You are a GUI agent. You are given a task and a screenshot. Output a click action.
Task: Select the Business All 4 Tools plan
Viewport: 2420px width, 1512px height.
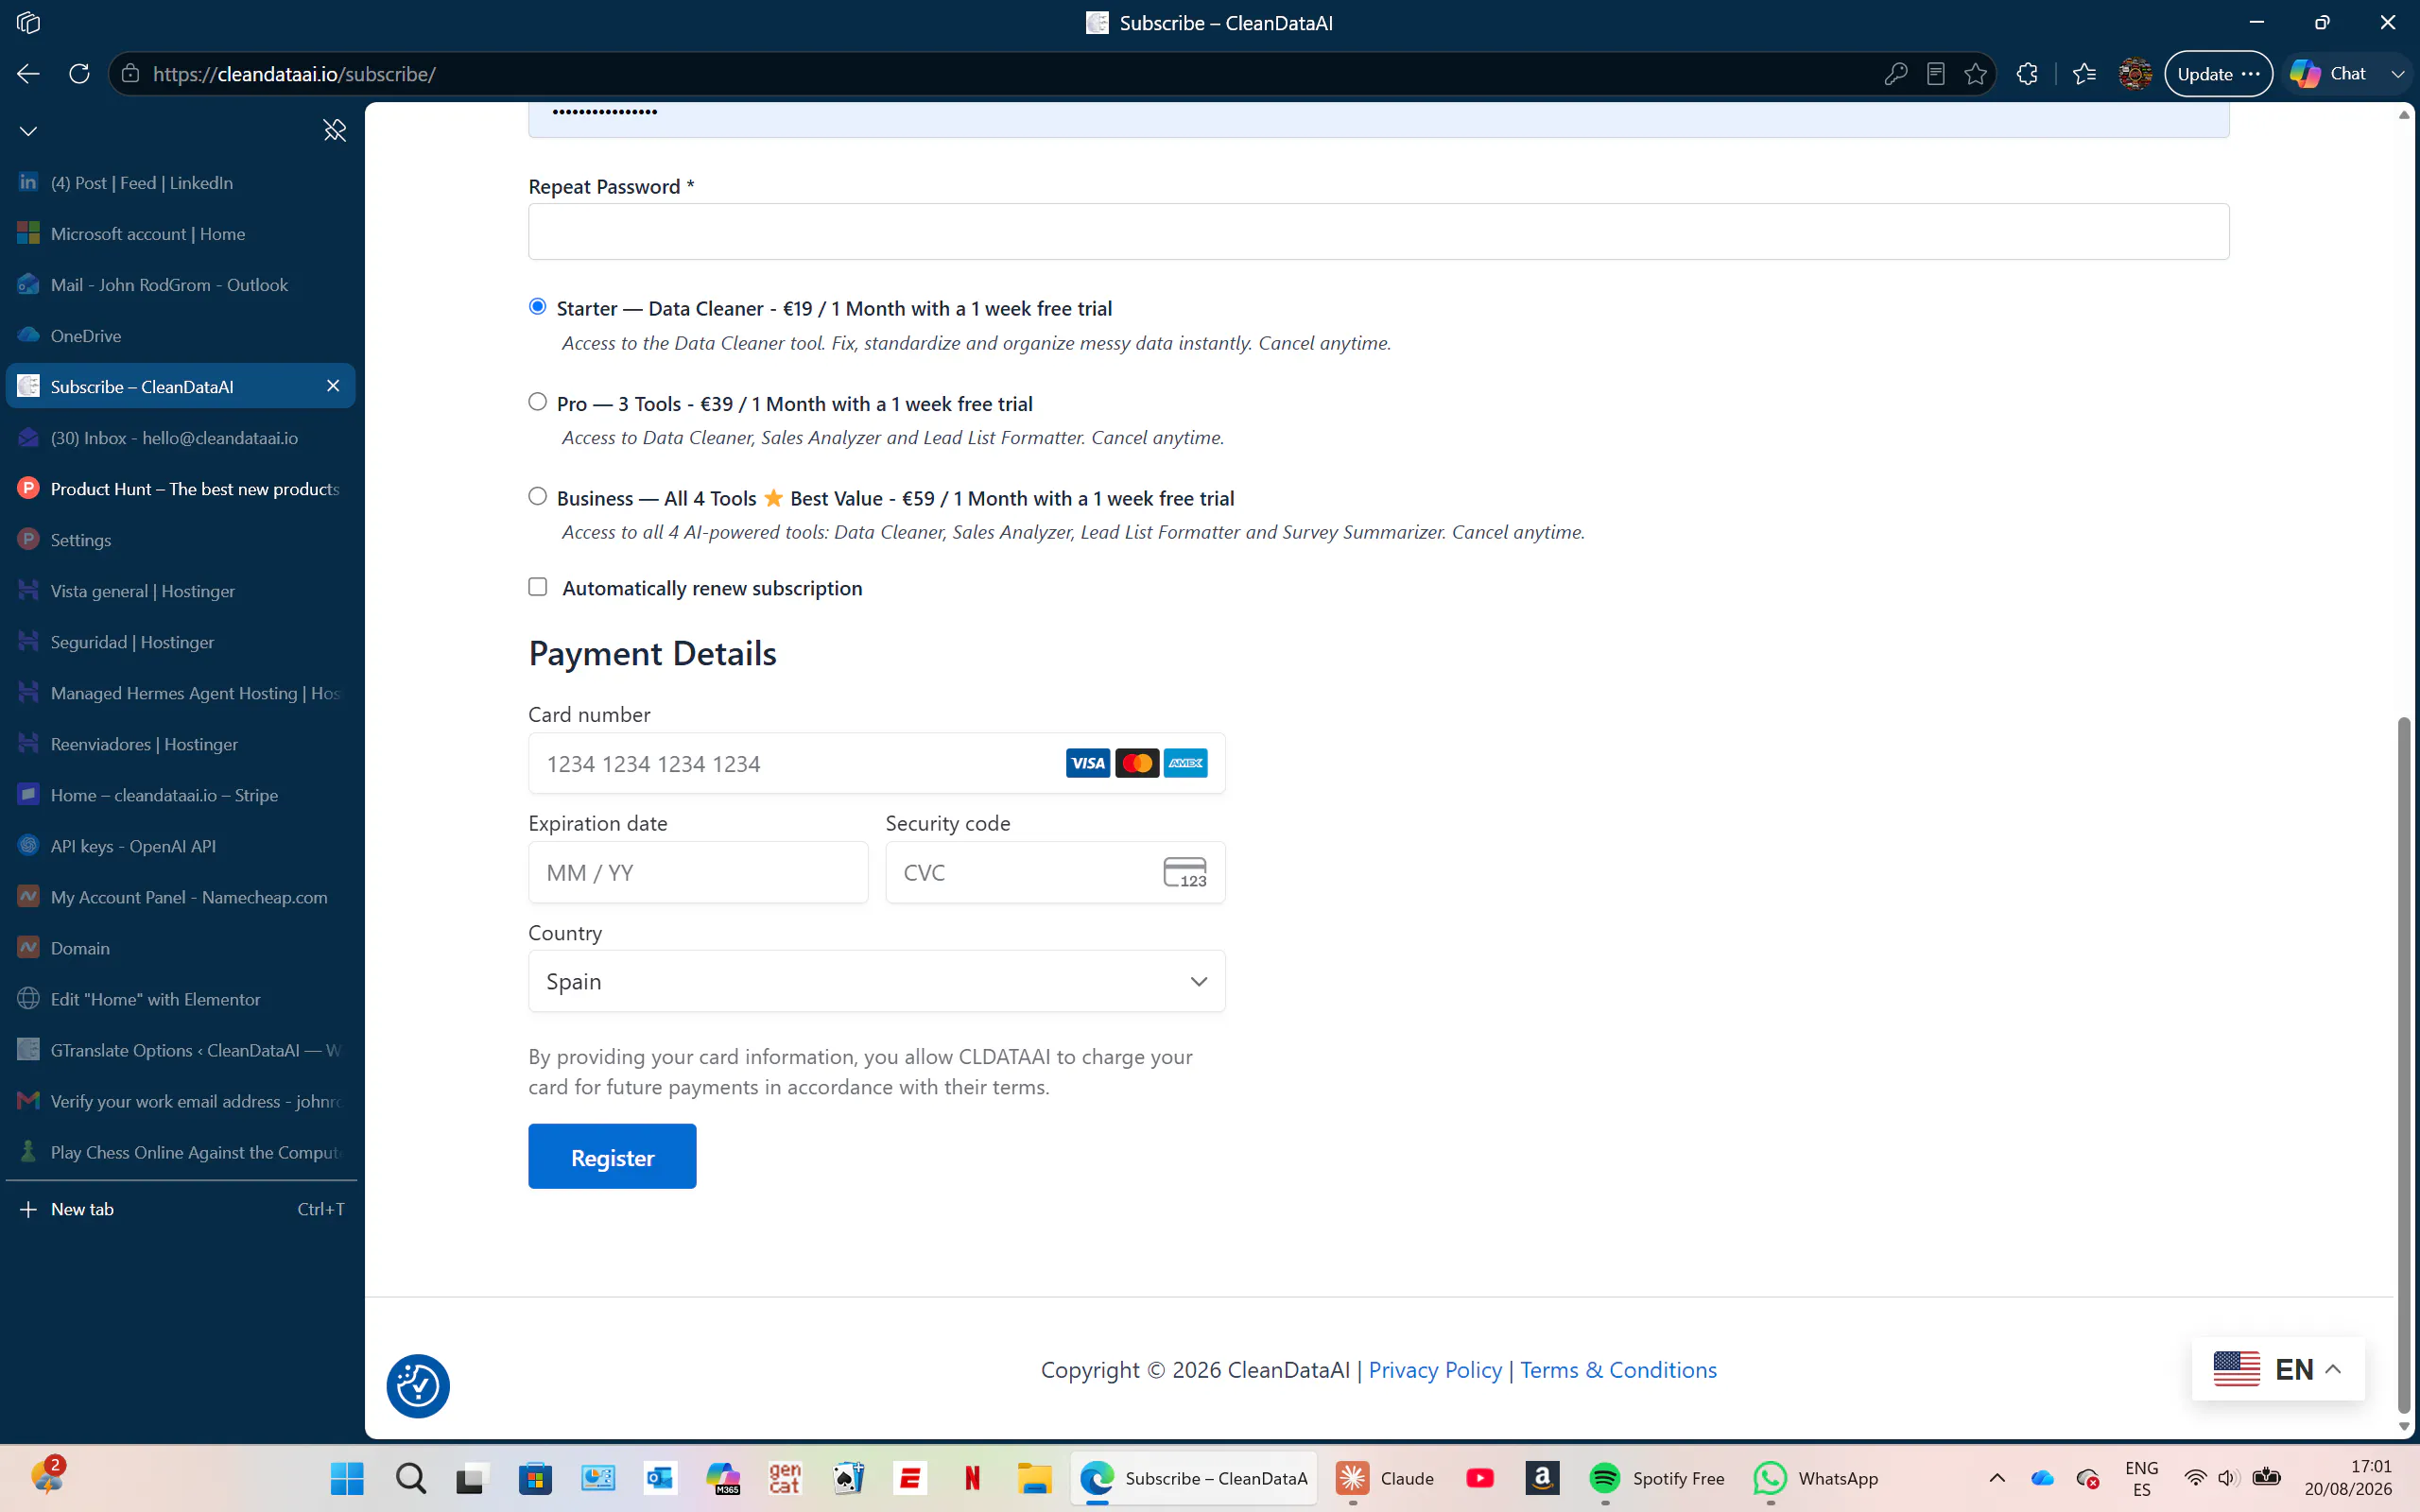538,497
